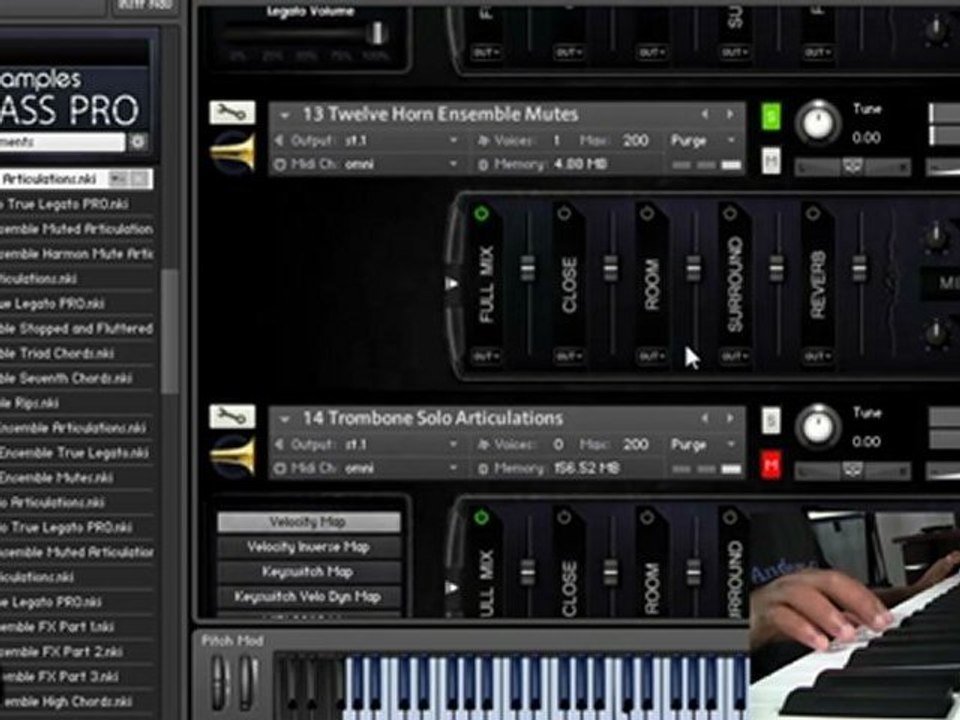Image resolution: width=960 pixels, height=720 pixels.
Task: Click the Legato Volume slider handle
Action: (x=378, y=33)
